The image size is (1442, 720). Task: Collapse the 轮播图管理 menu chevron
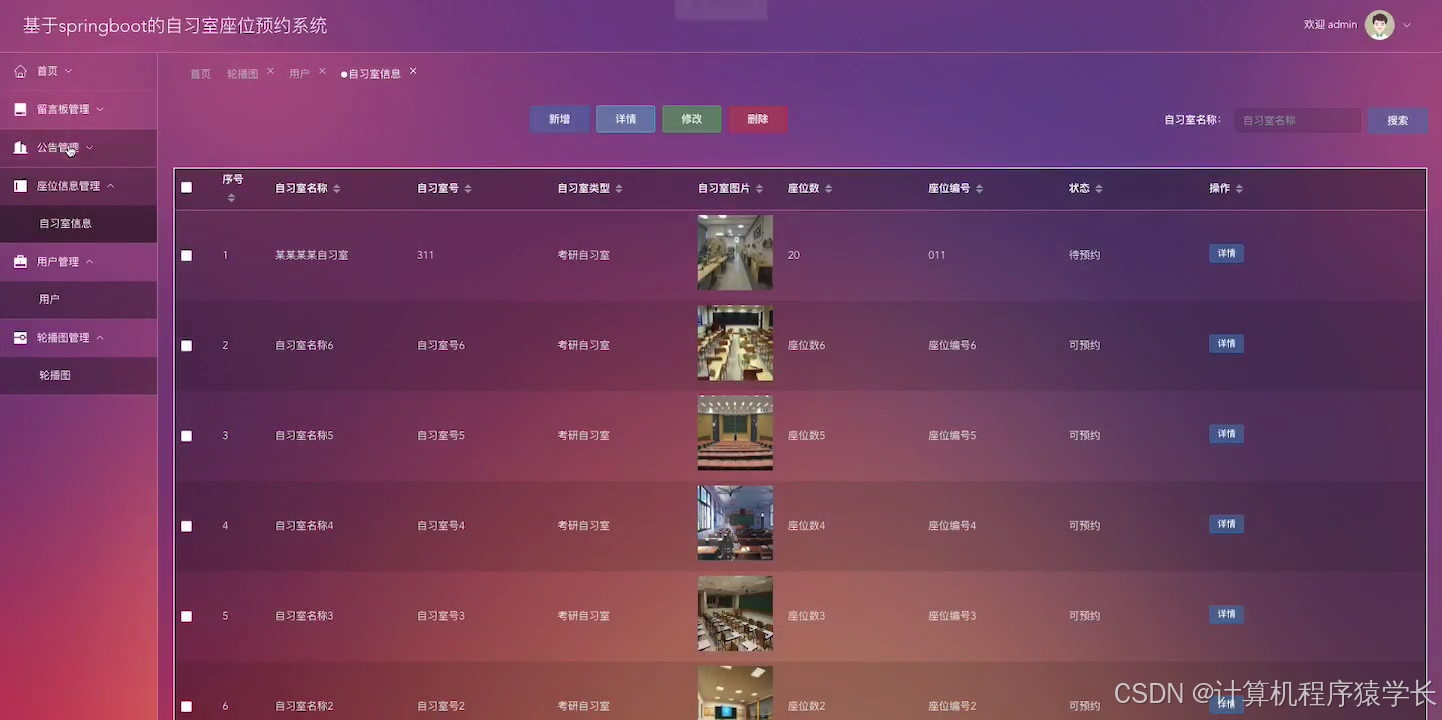pyautogui.click(x=99, y=338)
